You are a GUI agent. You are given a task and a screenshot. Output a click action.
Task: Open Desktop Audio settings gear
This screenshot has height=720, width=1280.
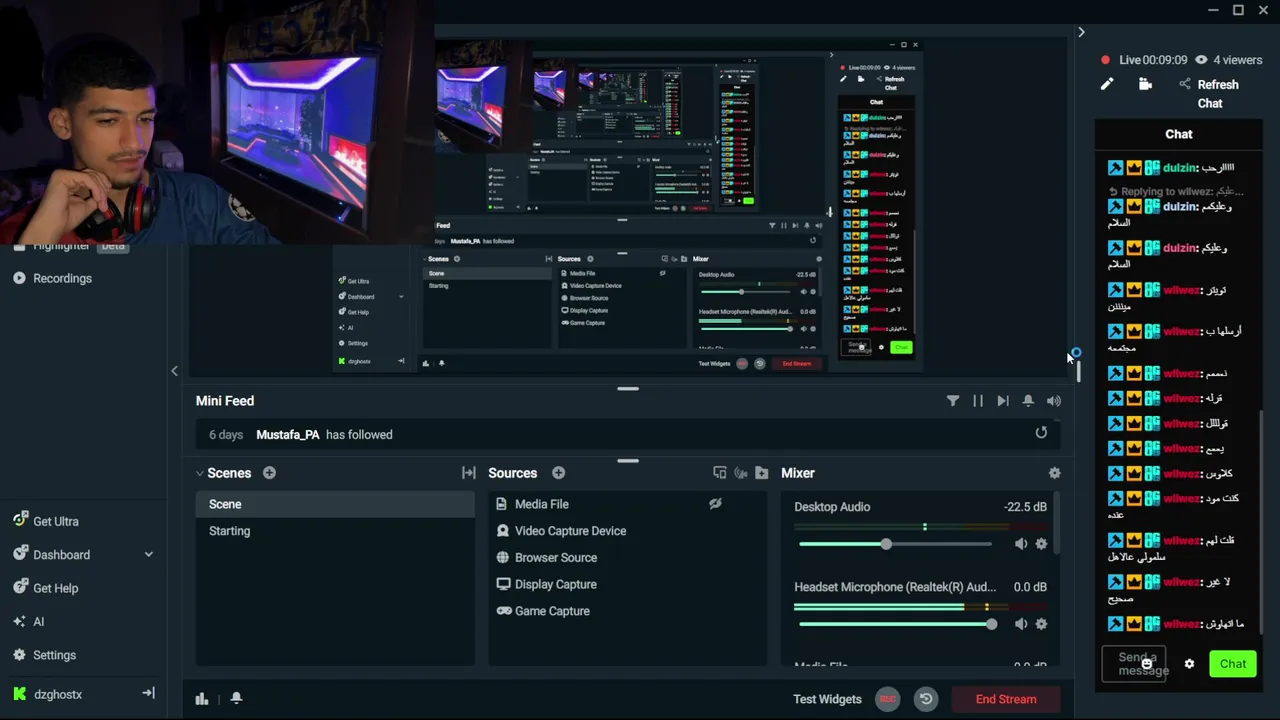tap(1041, 544)
